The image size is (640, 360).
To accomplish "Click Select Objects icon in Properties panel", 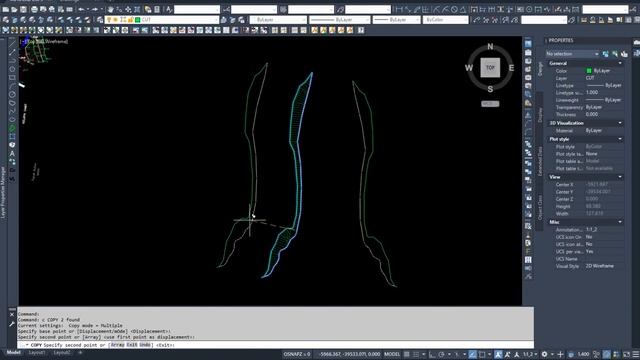I will tap(615, 54).
